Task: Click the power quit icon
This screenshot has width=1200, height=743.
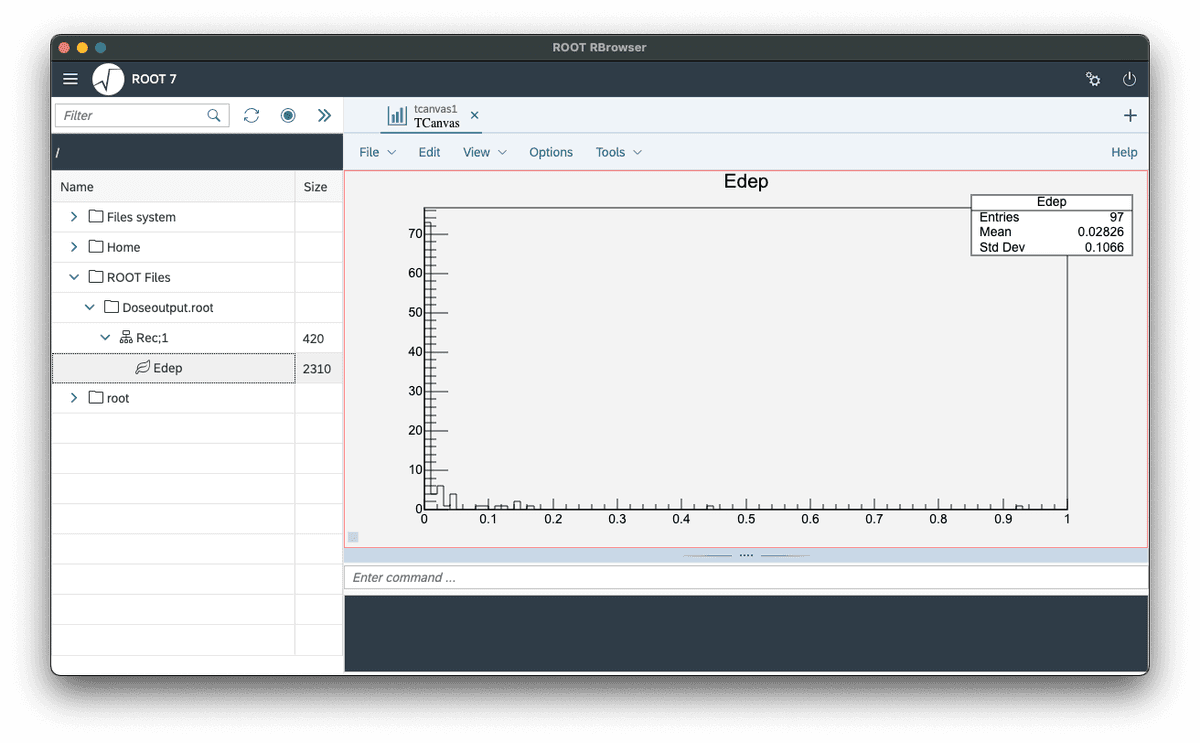Action: coord(1130,79)
